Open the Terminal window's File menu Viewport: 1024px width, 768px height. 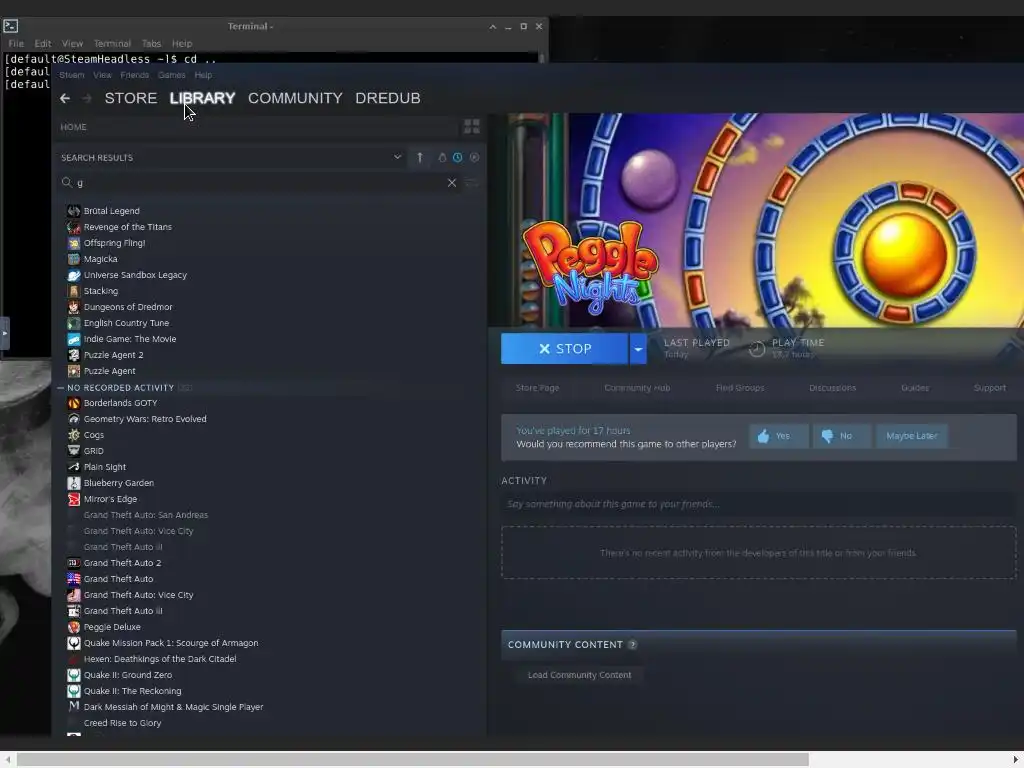pyautogui.click(x=16, y=43)
